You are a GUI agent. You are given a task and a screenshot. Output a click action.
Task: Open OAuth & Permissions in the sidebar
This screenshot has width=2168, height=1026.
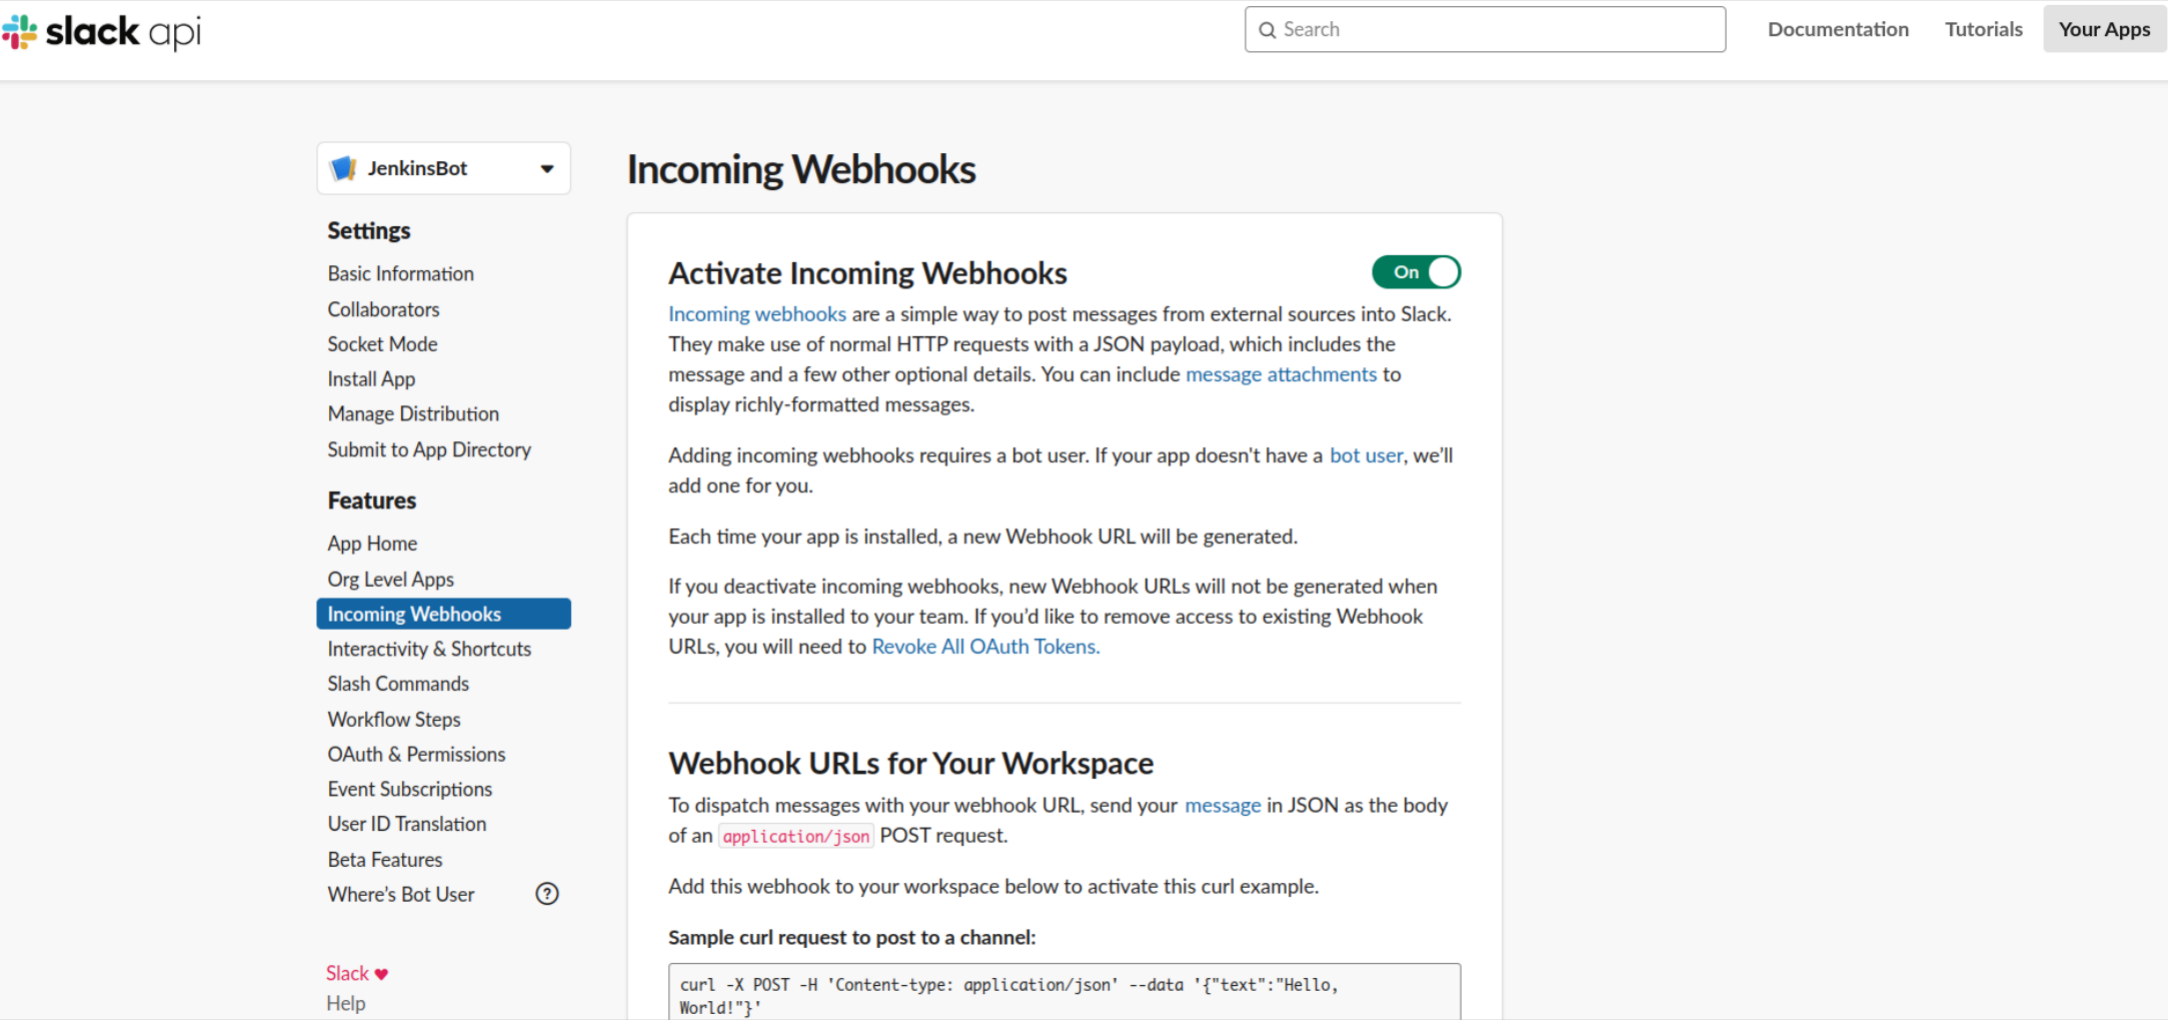point(416,754)
